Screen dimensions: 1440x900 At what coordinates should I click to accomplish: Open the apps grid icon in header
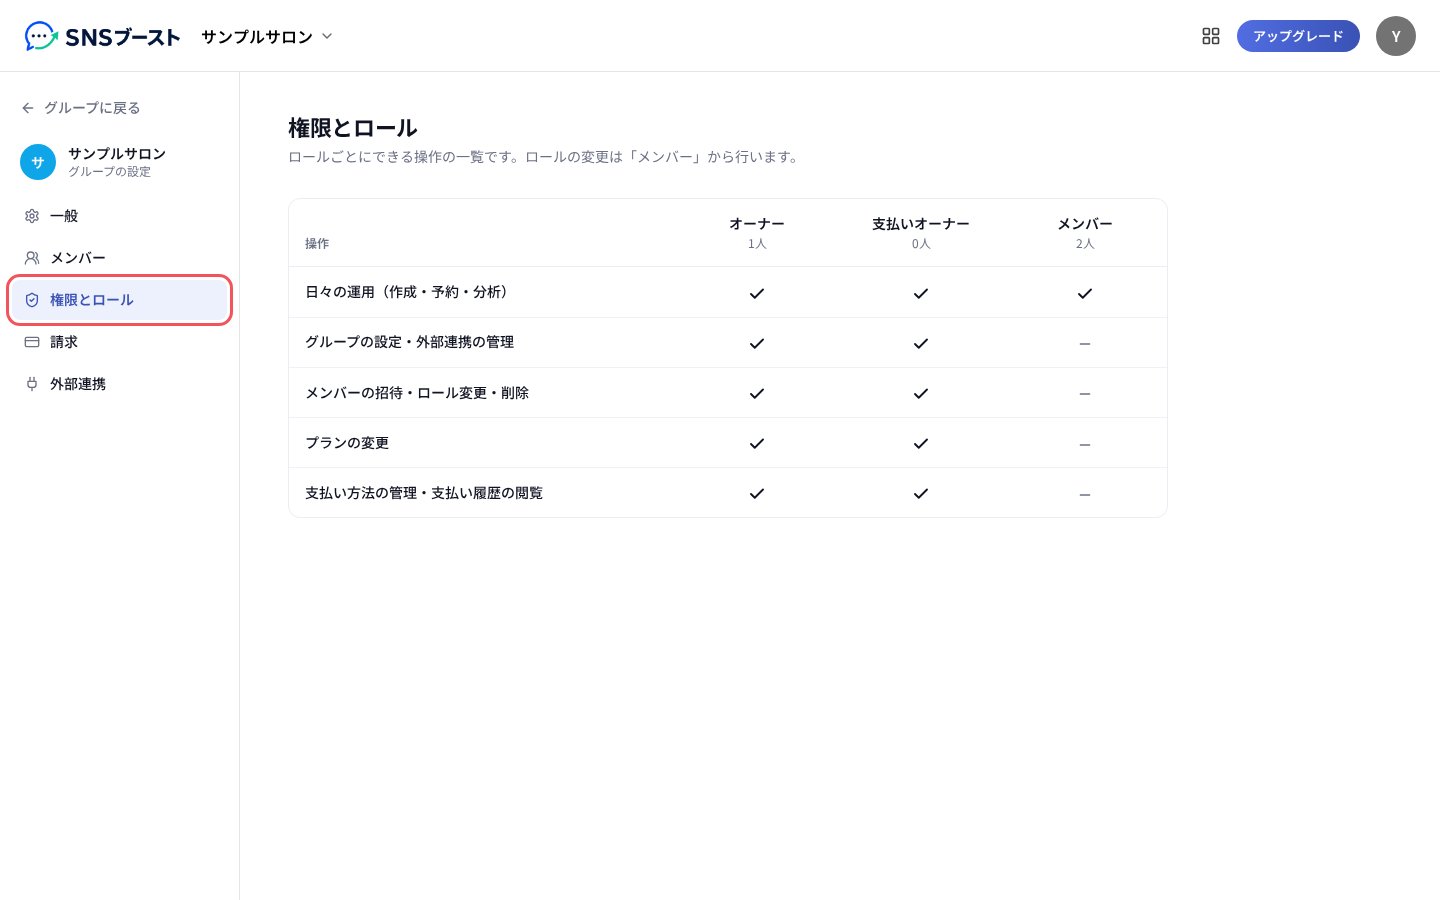tap(1211, 36)
